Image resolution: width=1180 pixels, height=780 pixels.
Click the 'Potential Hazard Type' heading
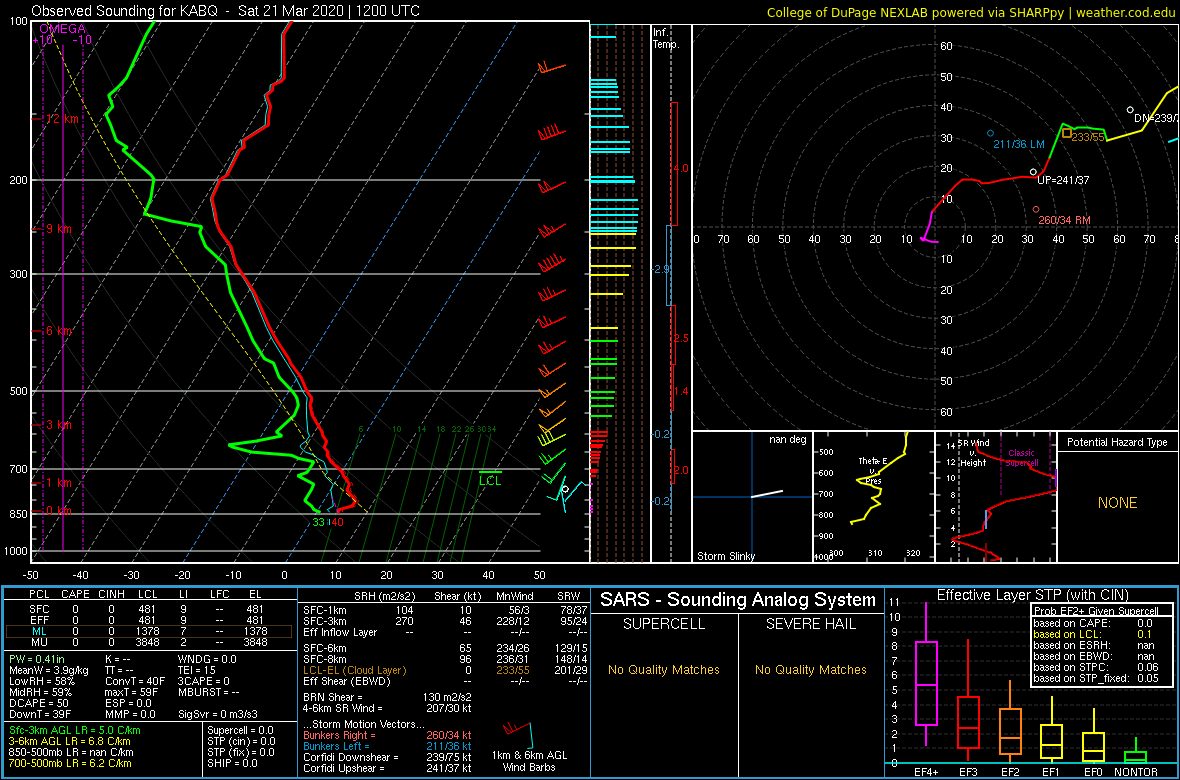(1117, 442)
